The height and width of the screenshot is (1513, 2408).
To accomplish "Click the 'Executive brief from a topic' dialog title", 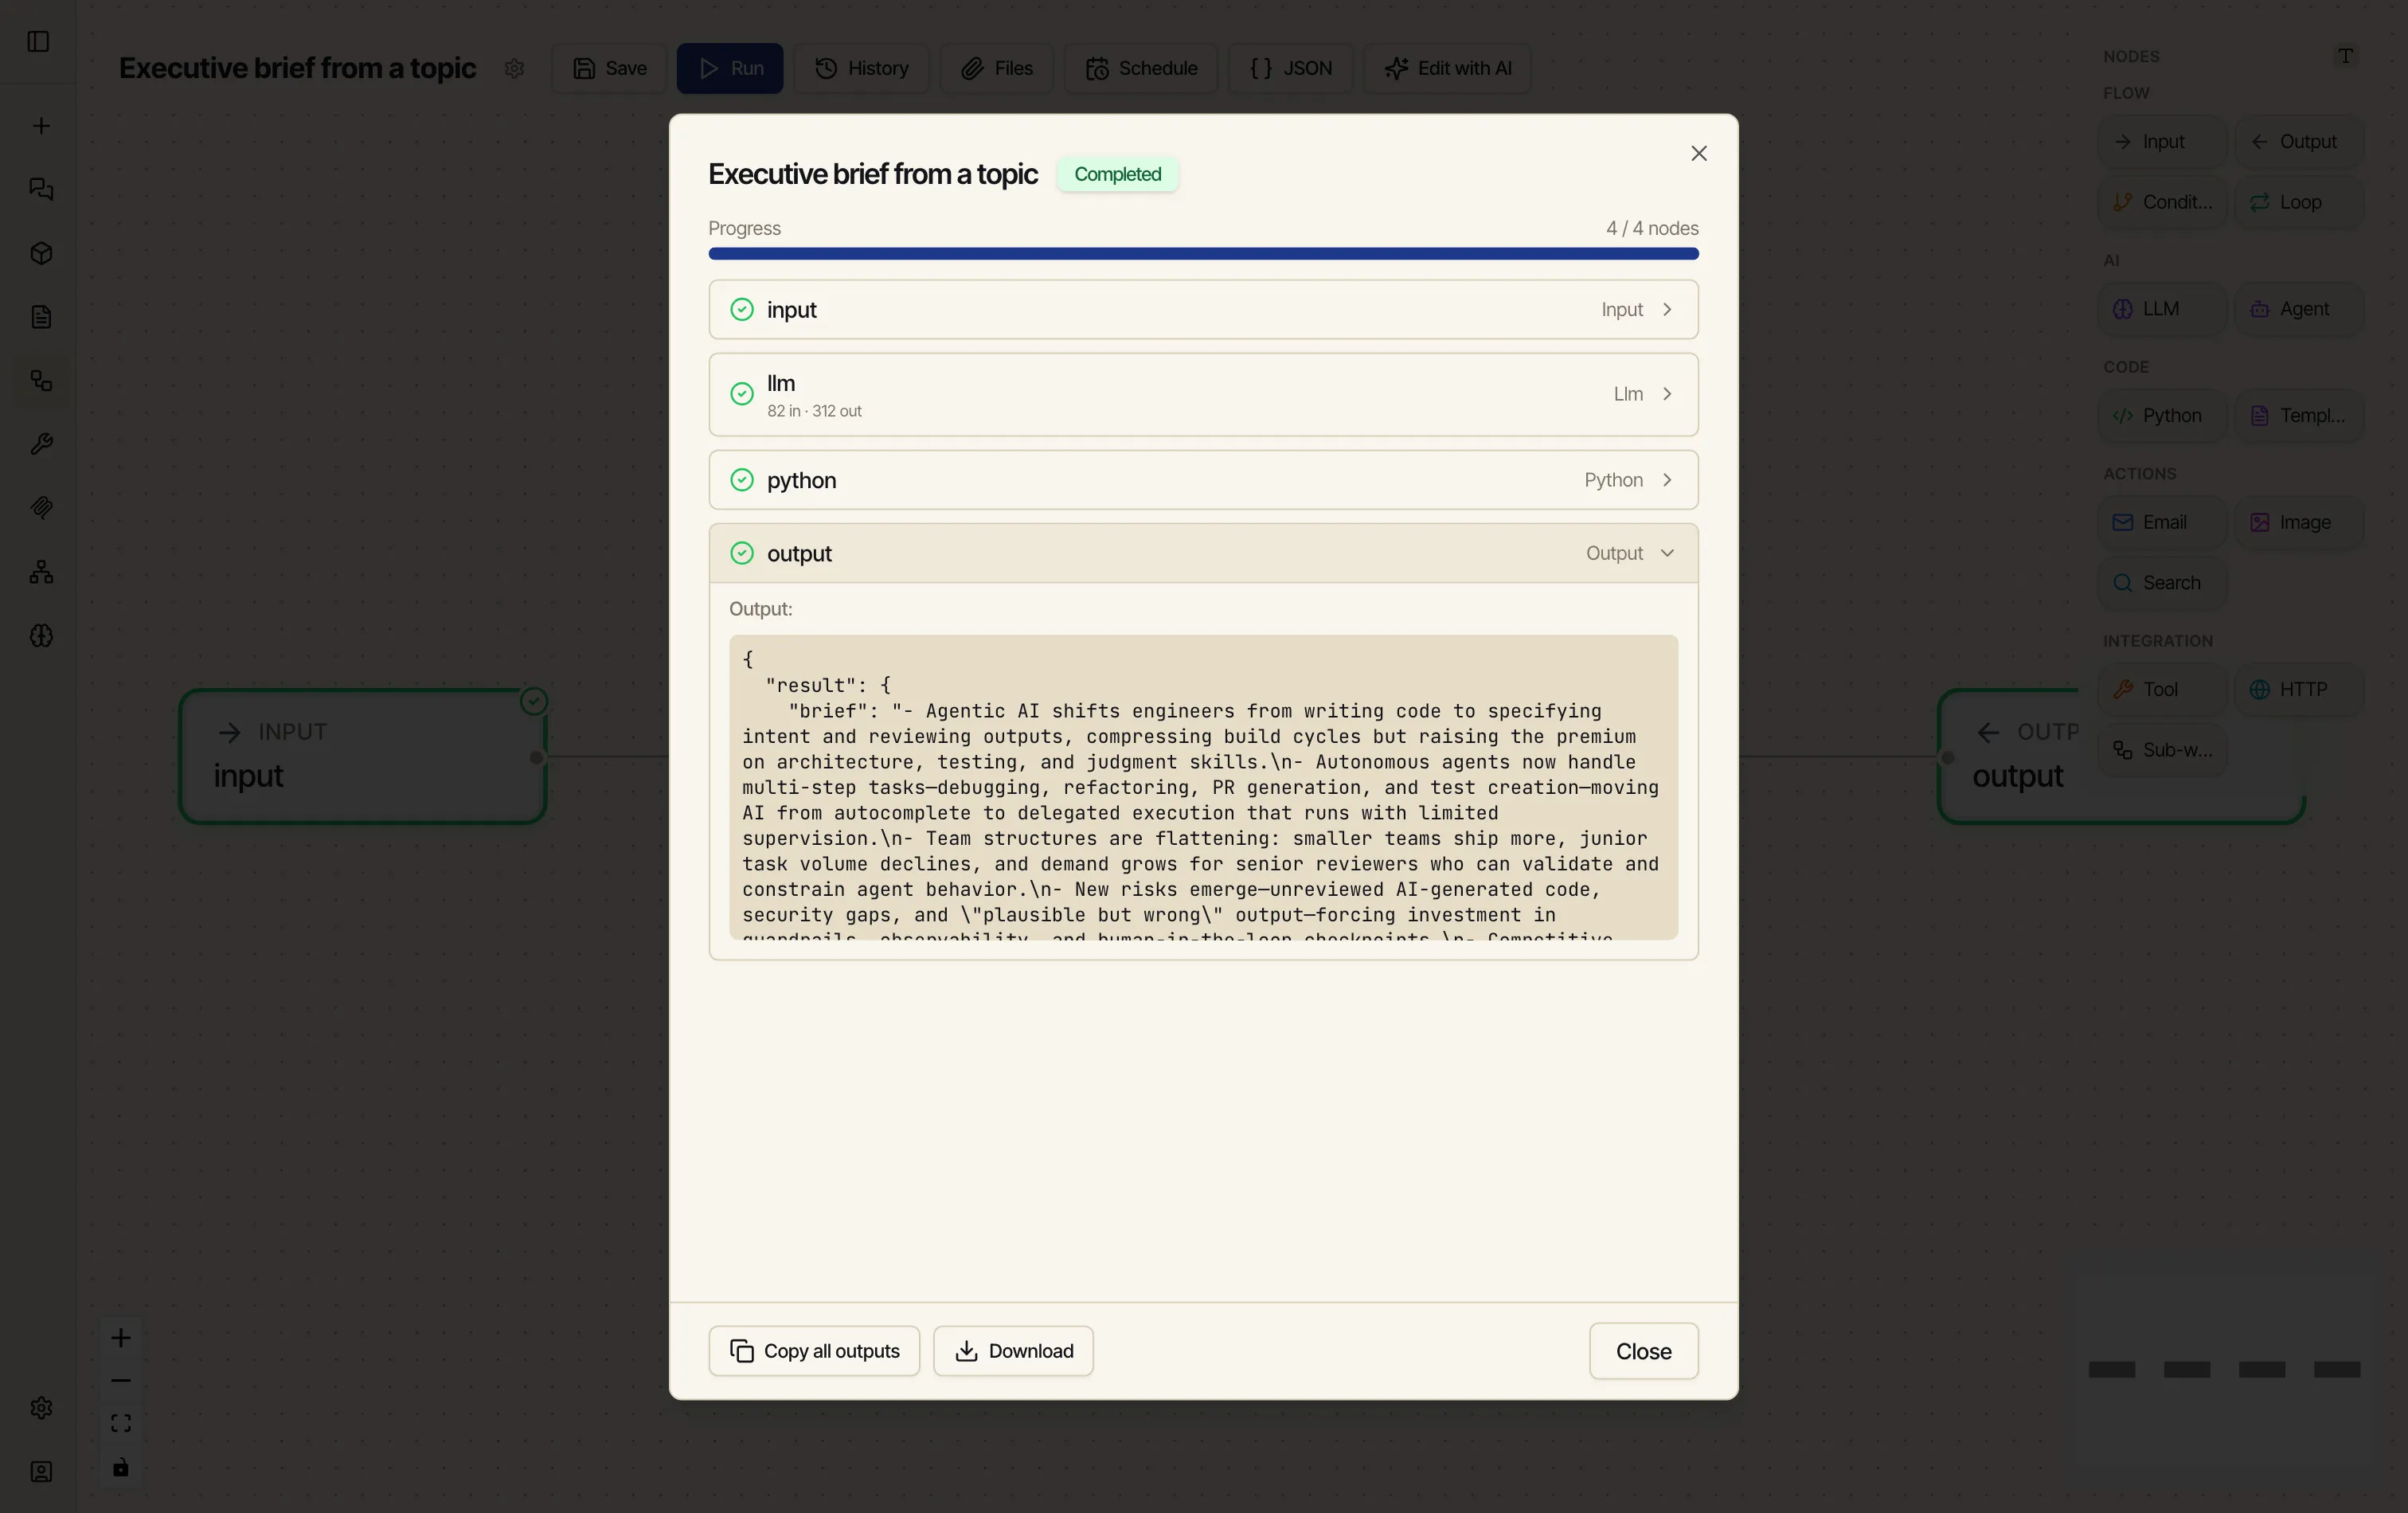I will [x=873, y=174].
